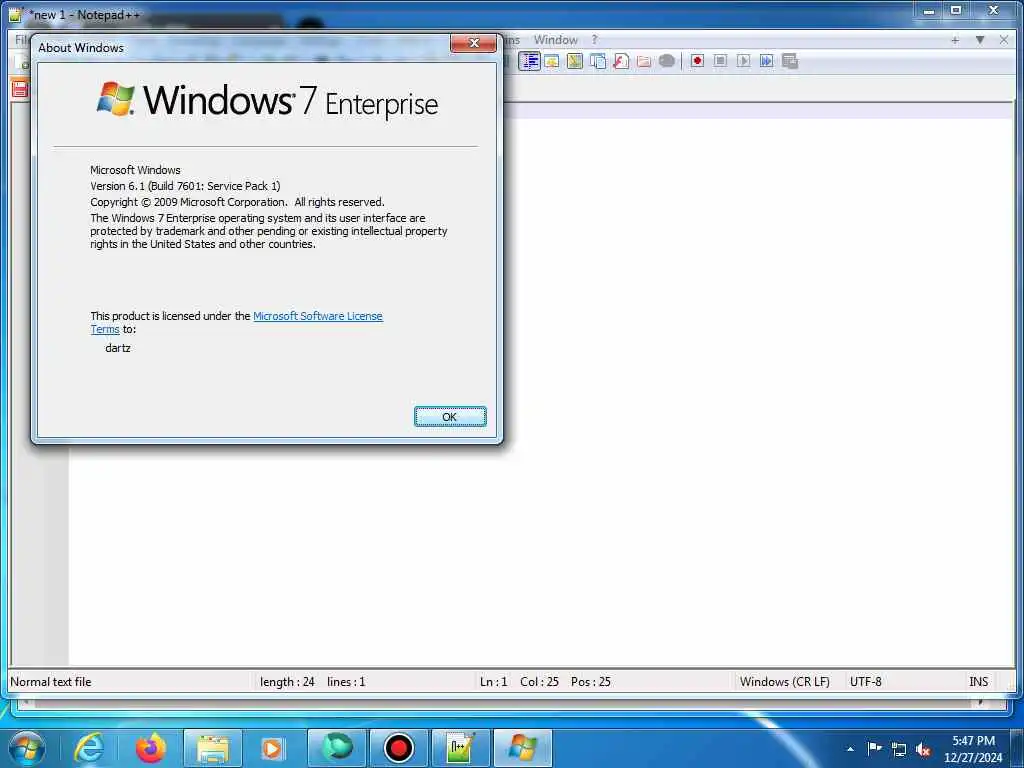Viewport: 1024px width, 768px height.
Task: Close the About Windows dialog
Action: [x=473, y=43]
